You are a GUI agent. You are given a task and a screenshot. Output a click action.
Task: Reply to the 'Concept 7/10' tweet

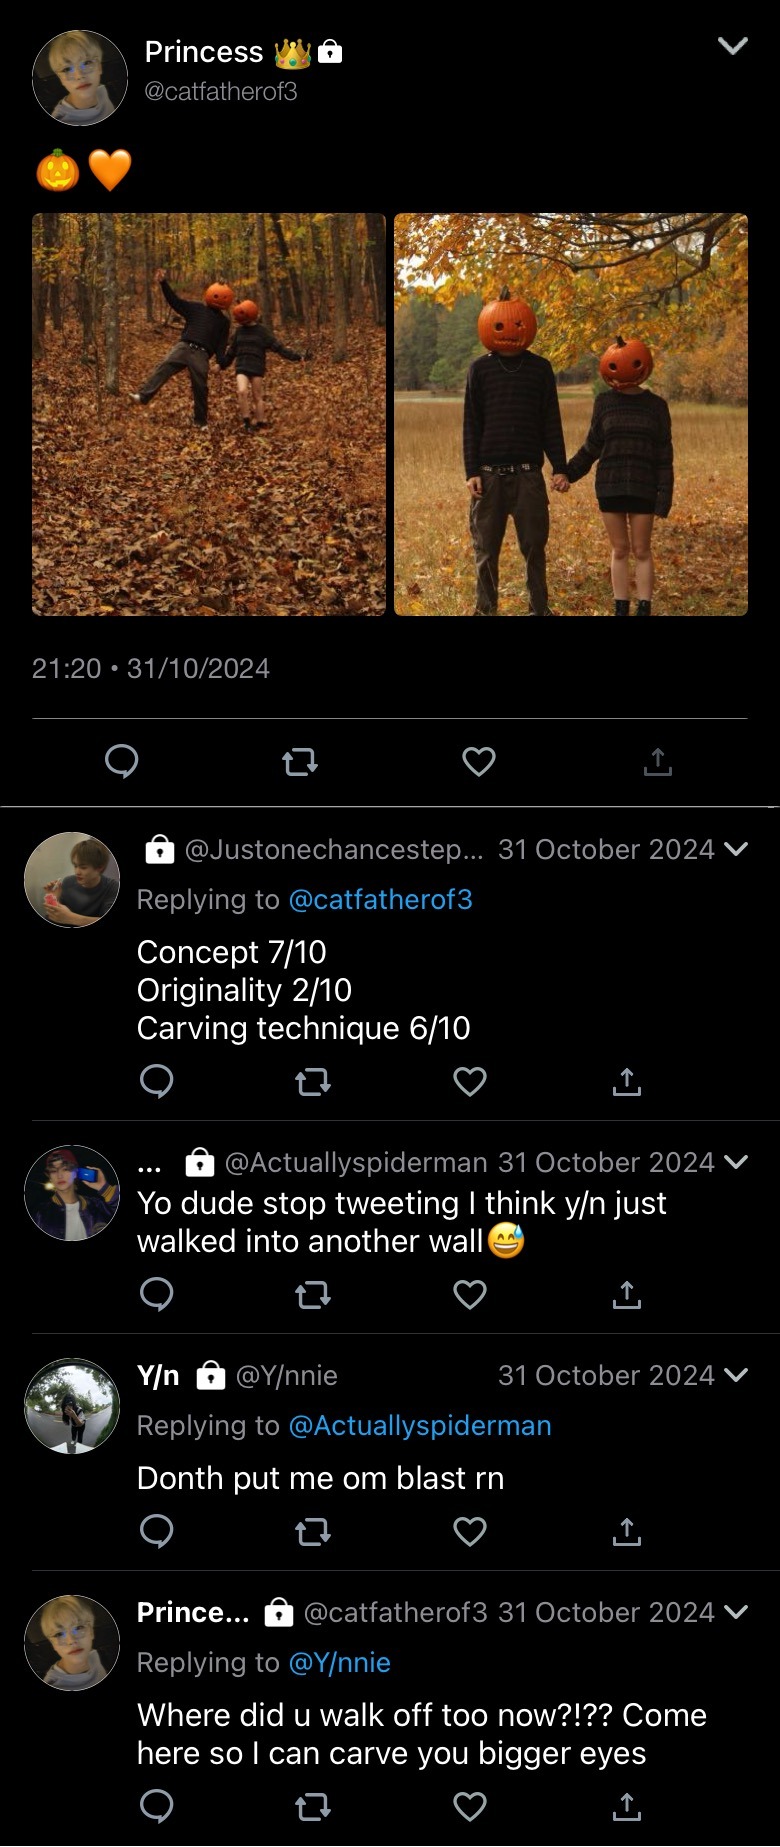pos(157,1081)
